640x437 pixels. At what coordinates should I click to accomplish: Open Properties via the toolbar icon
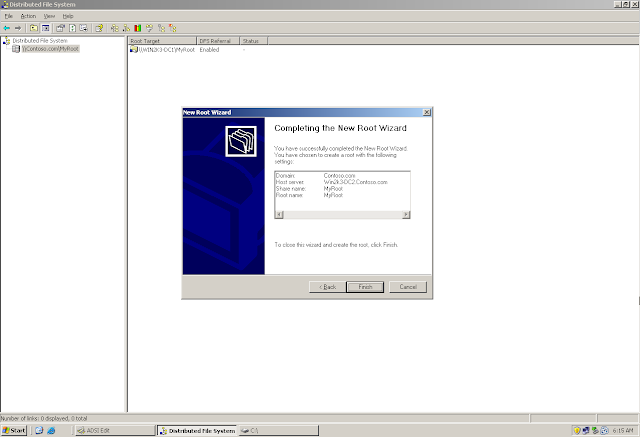60,28
